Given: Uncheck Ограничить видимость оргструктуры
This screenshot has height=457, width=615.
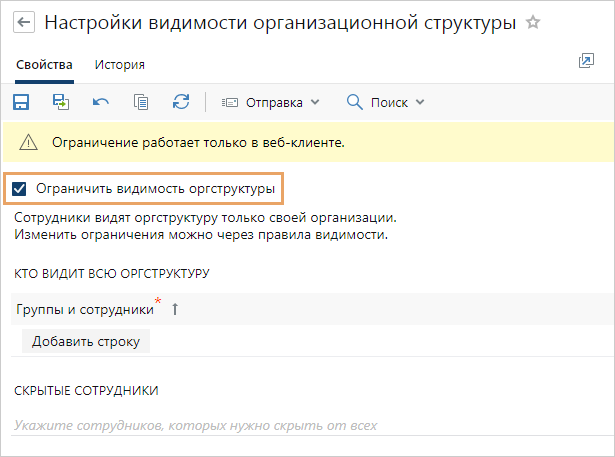Looking at the screenshot, I should [19, 188].
